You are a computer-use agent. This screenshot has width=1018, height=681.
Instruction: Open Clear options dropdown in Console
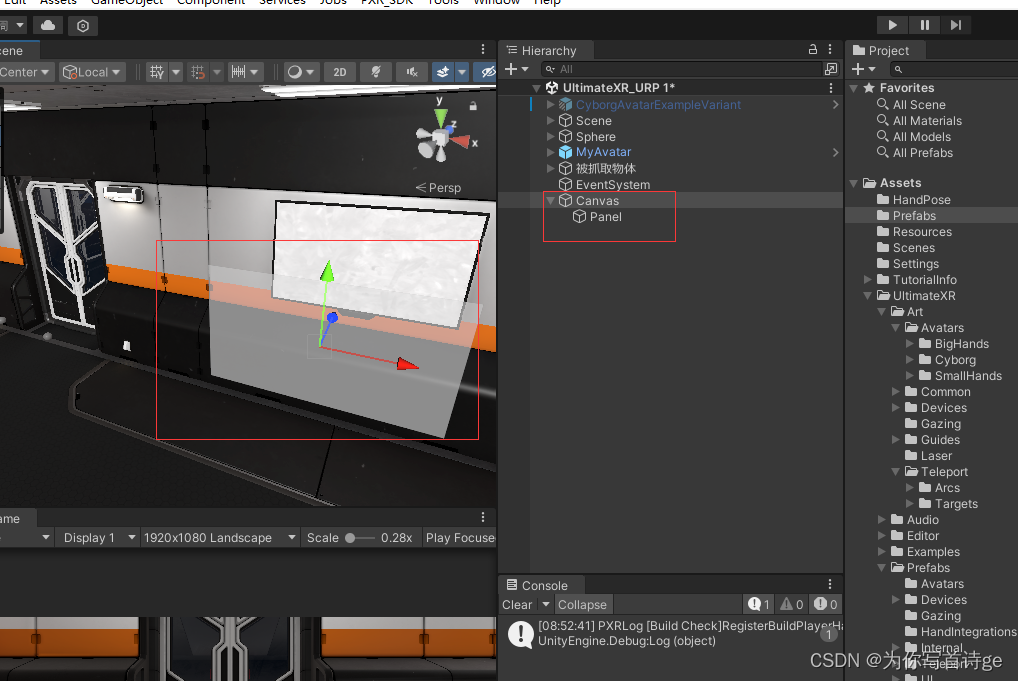click(x=545, y=604)
